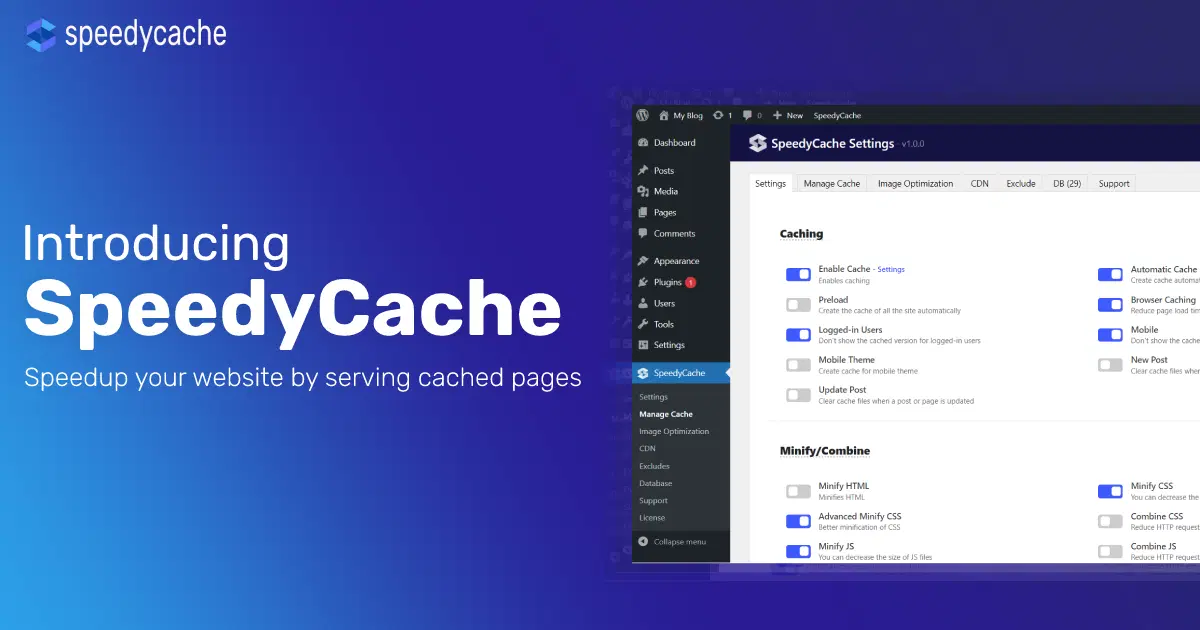The height and width of the screenshot is (630, 1200).
Task: Click the Pages icon in sidebar
Action: coord(643,213)
